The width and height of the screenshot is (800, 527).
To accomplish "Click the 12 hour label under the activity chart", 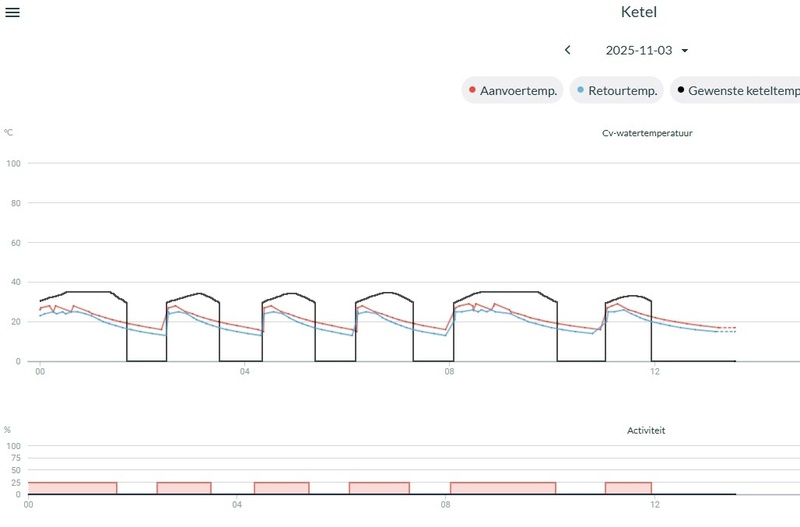I will [x=652, y=505].
